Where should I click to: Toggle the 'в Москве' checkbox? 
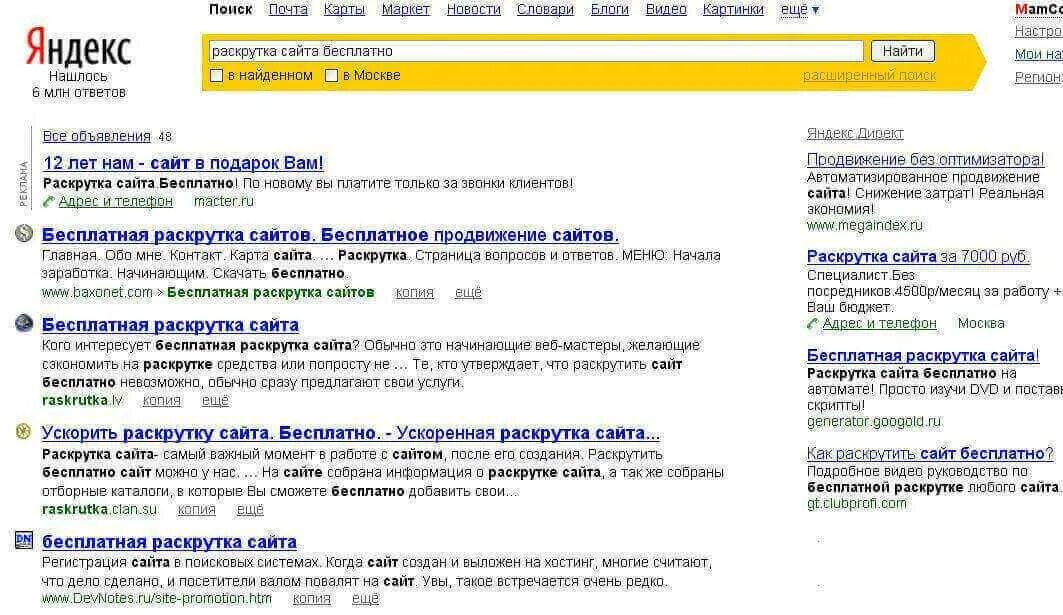coord(332,75)
